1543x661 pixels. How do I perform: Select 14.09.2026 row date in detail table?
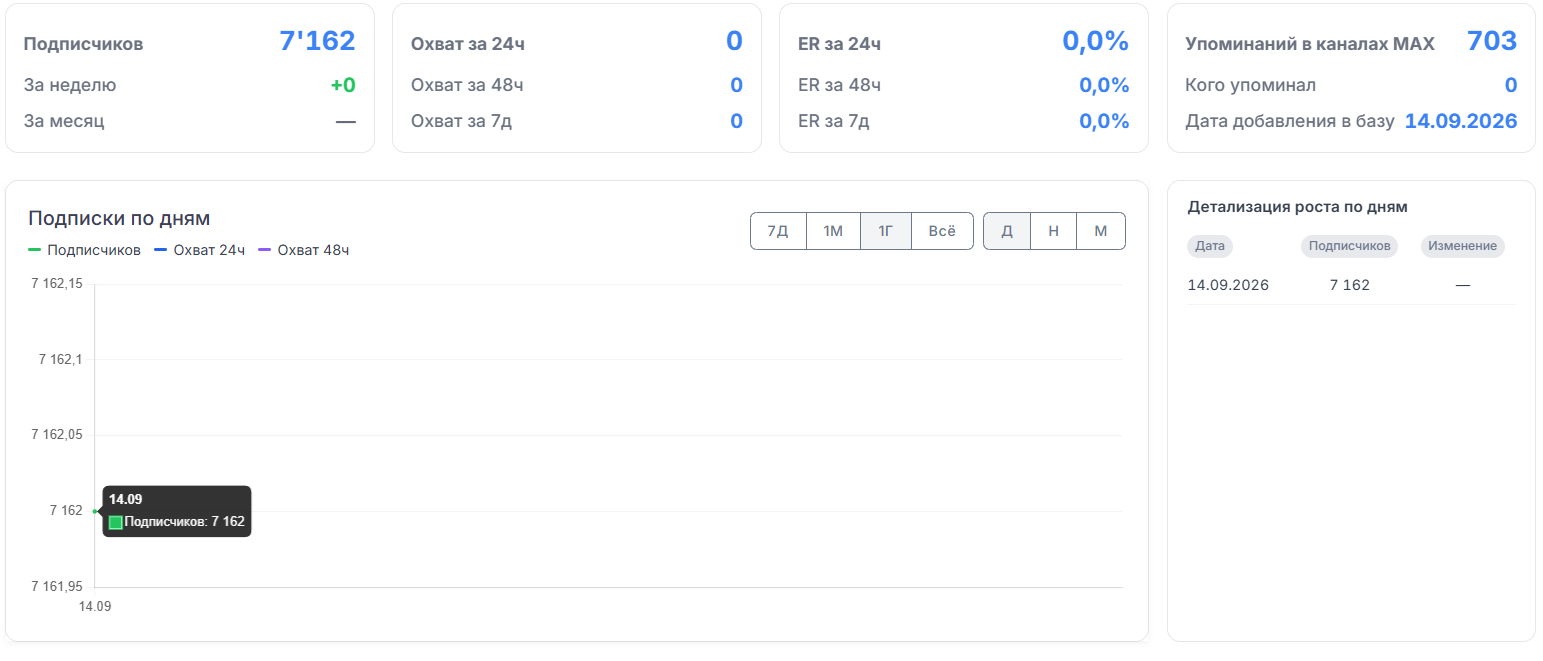[1228, 285]
